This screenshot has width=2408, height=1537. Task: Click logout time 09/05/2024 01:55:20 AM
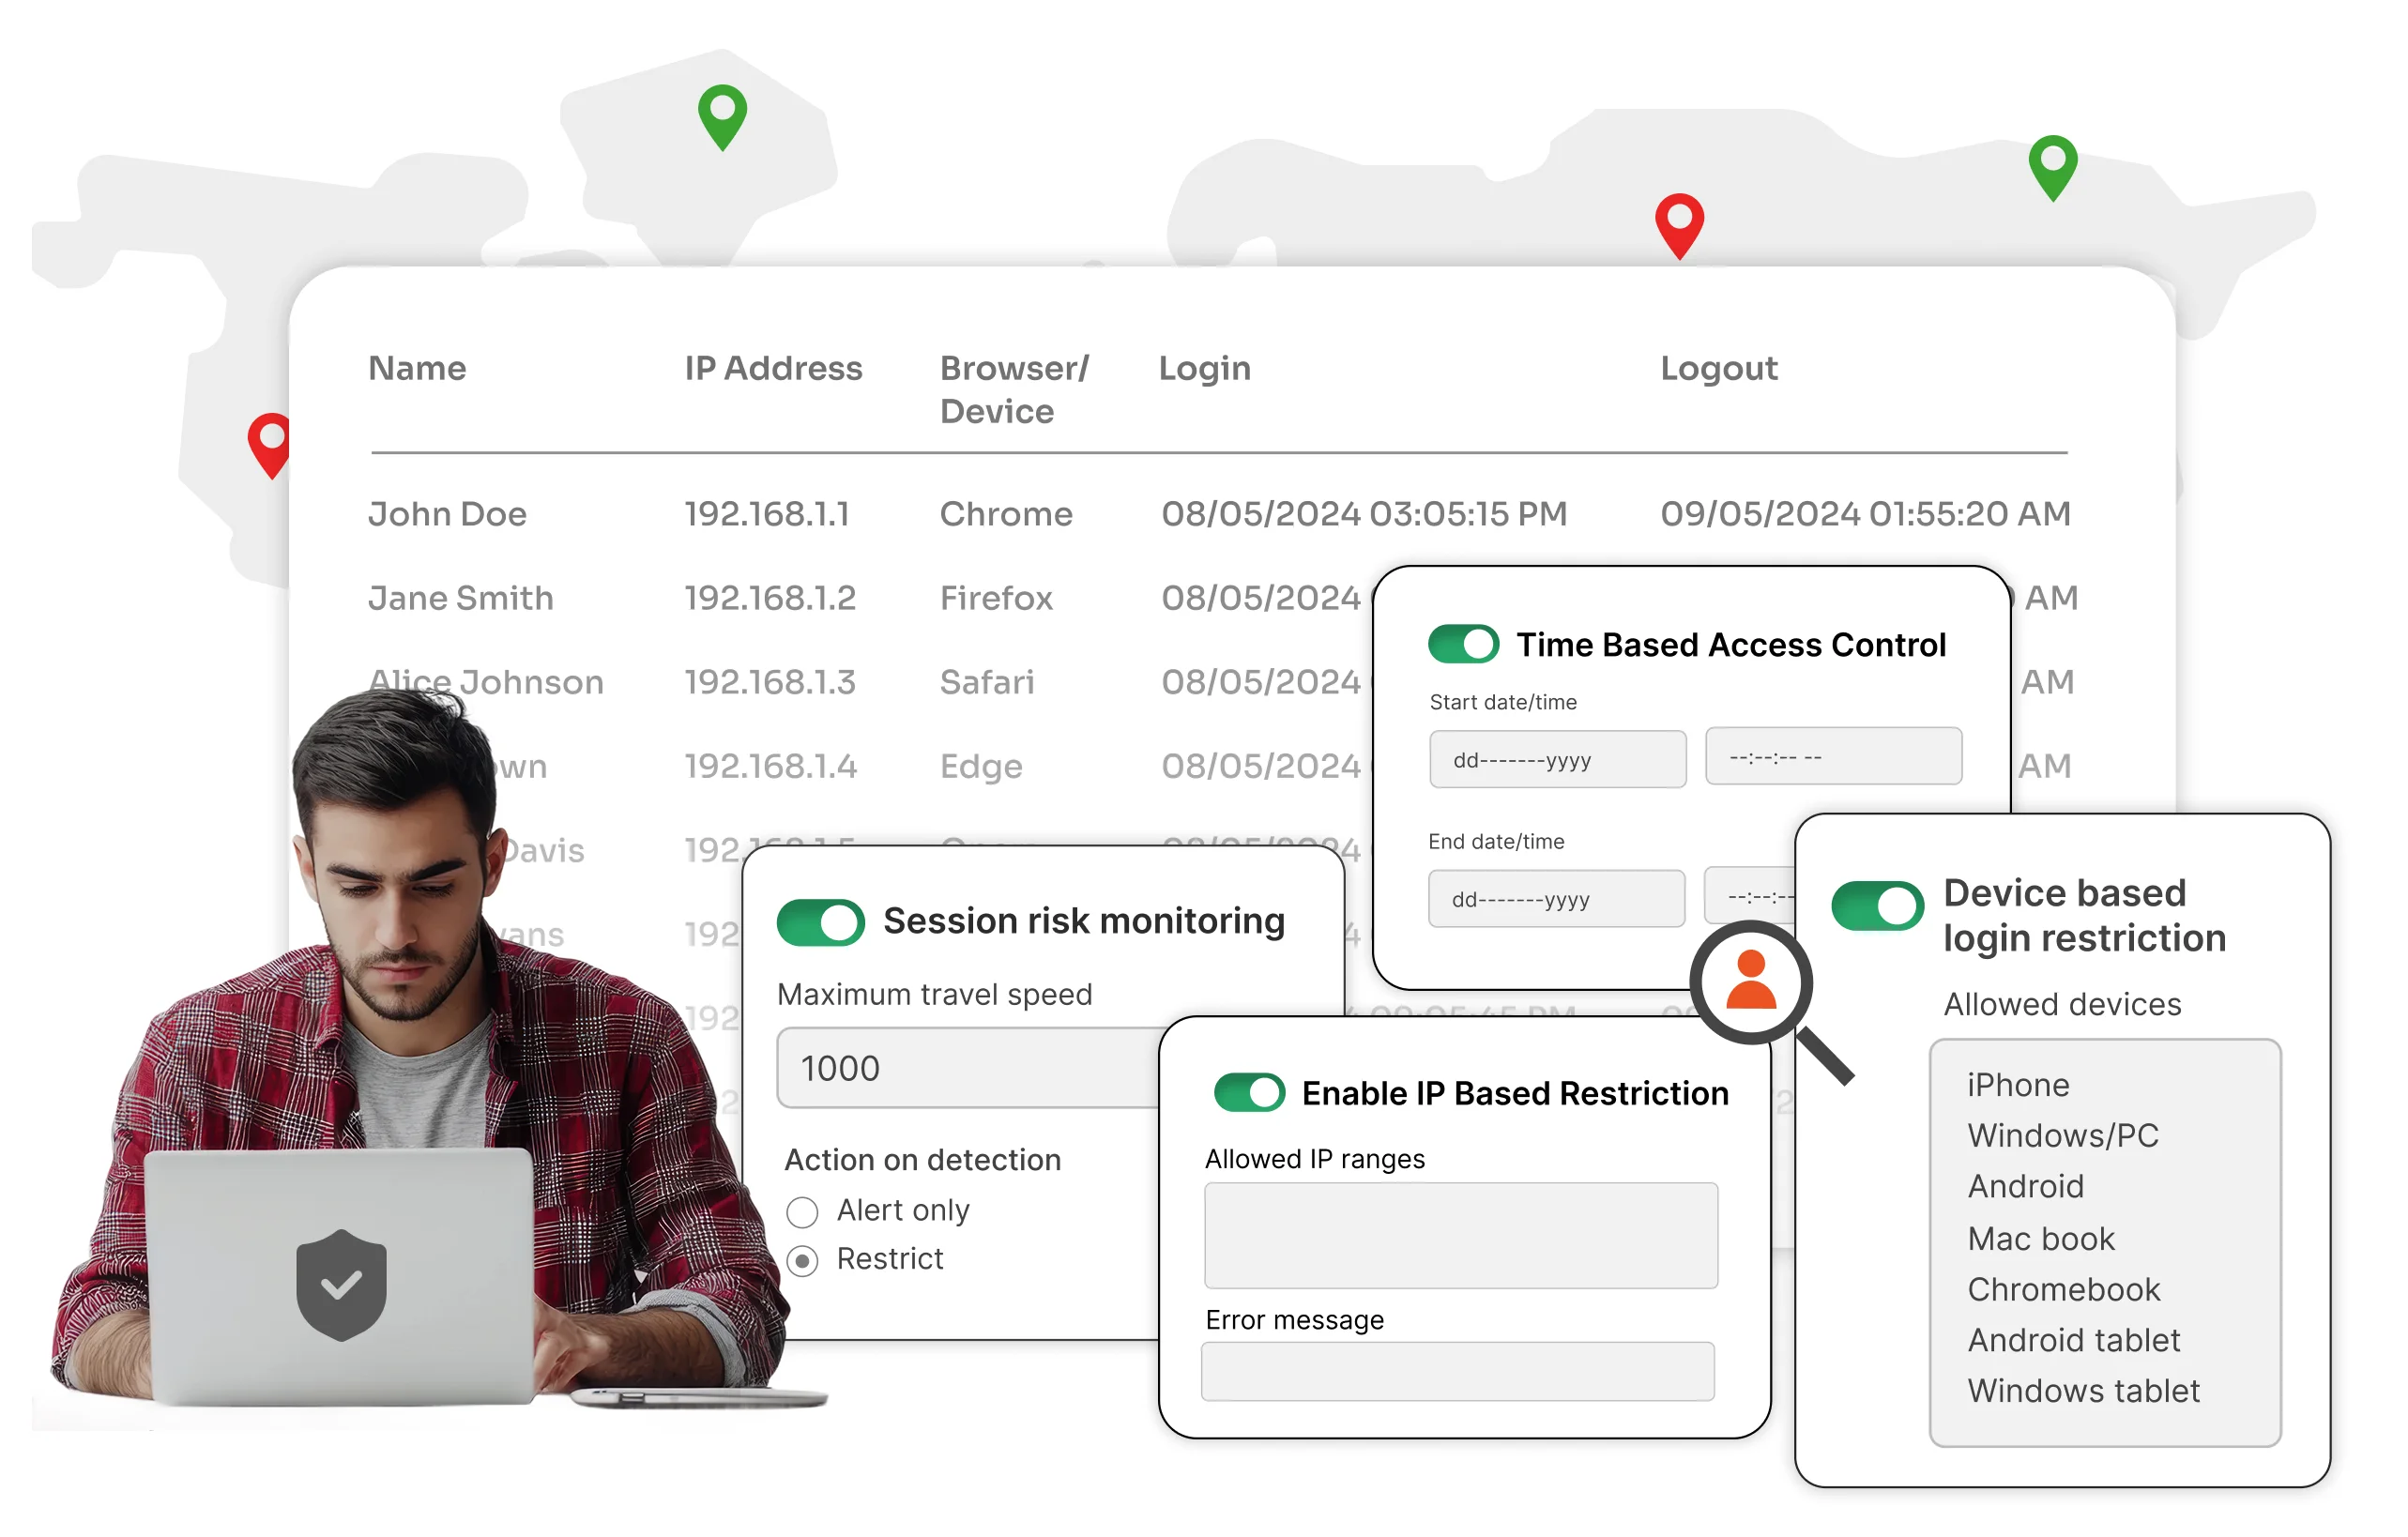tap(1866, 514)
